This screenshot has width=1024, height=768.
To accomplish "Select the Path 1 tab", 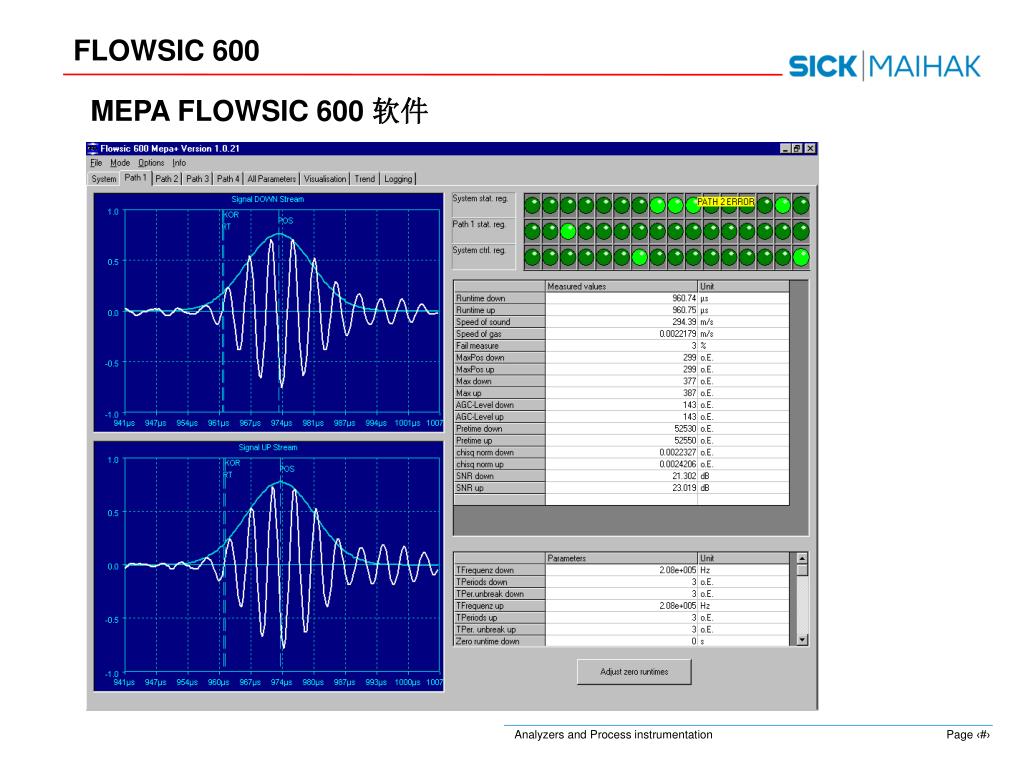I will coord(136,178).
